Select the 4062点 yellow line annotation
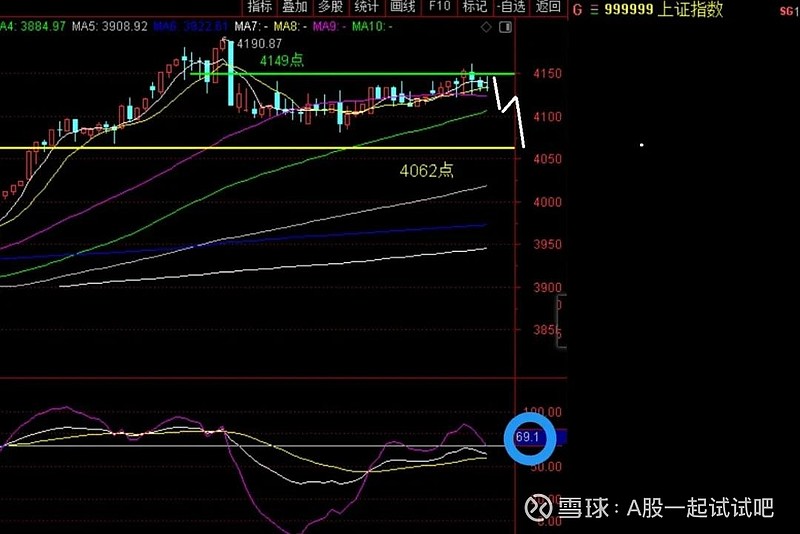 click(x=427, y=170)
